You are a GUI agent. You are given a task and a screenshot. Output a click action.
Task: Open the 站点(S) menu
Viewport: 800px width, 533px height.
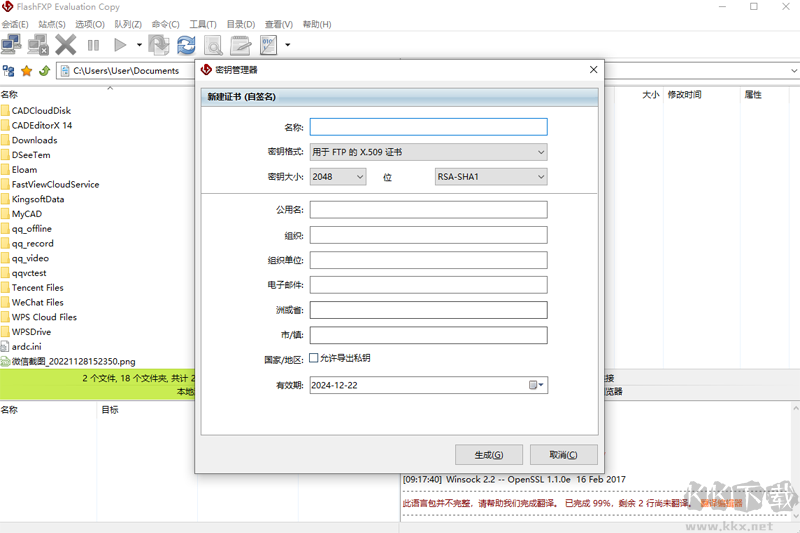coord(52,24)
